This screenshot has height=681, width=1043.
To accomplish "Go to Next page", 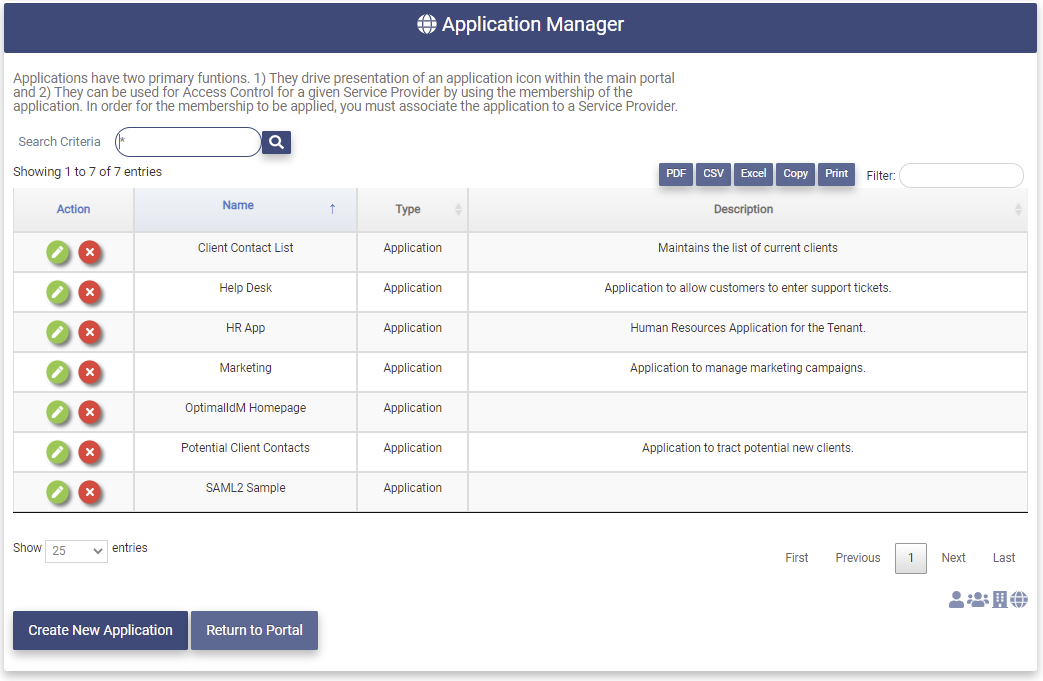I will [x=953, y=558].
